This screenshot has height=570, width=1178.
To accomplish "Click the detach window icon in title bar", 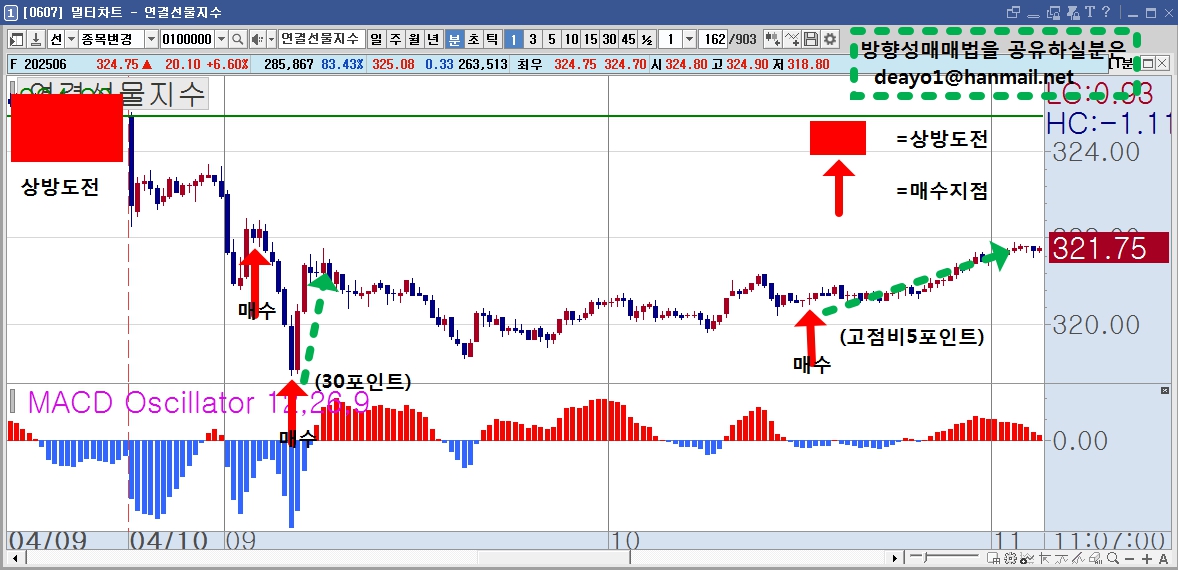I will click(x=1013, y=13).
